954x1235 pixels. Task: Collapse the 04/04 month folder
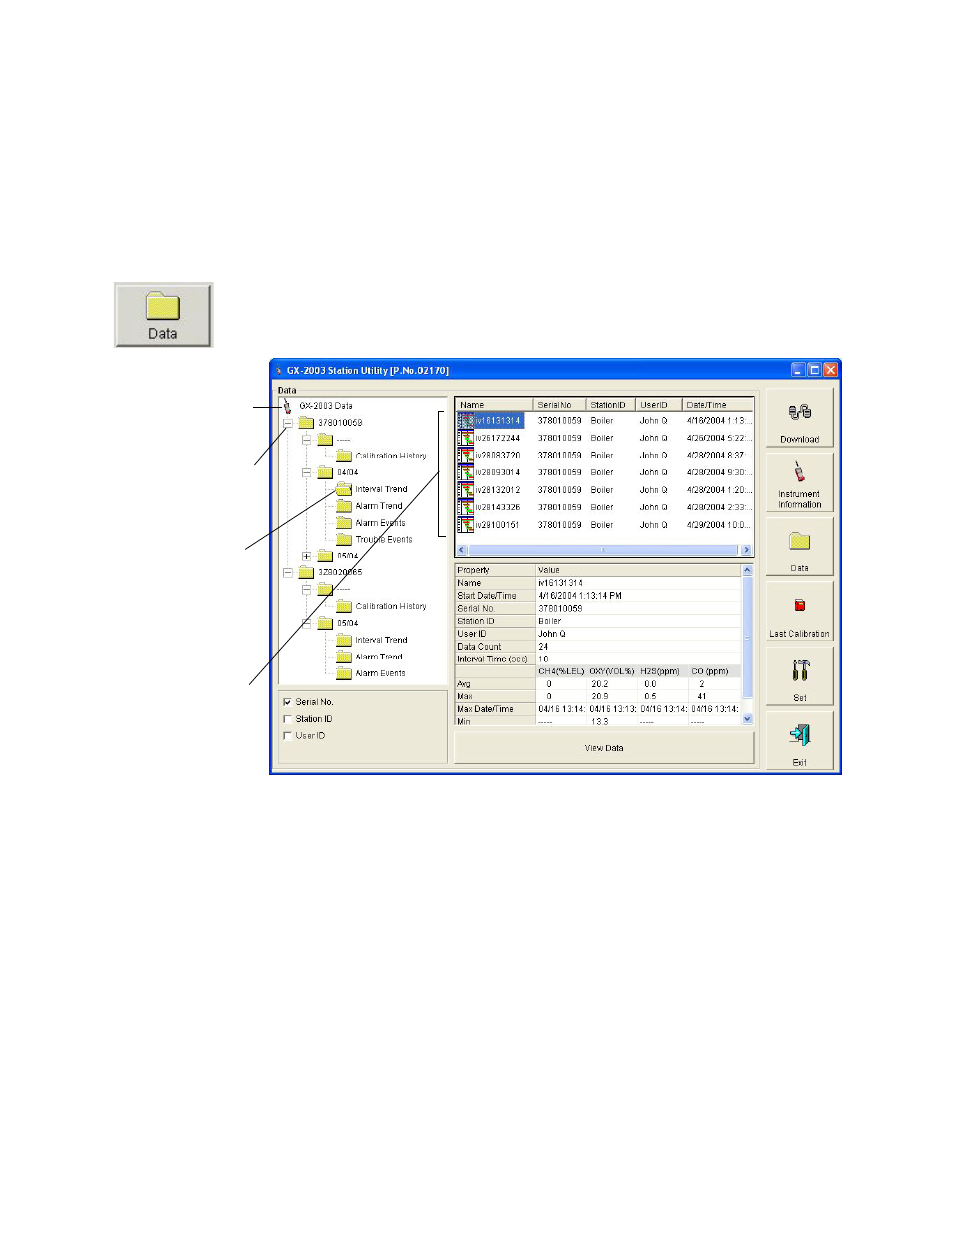pyautogui.click(x=307, y=472)
